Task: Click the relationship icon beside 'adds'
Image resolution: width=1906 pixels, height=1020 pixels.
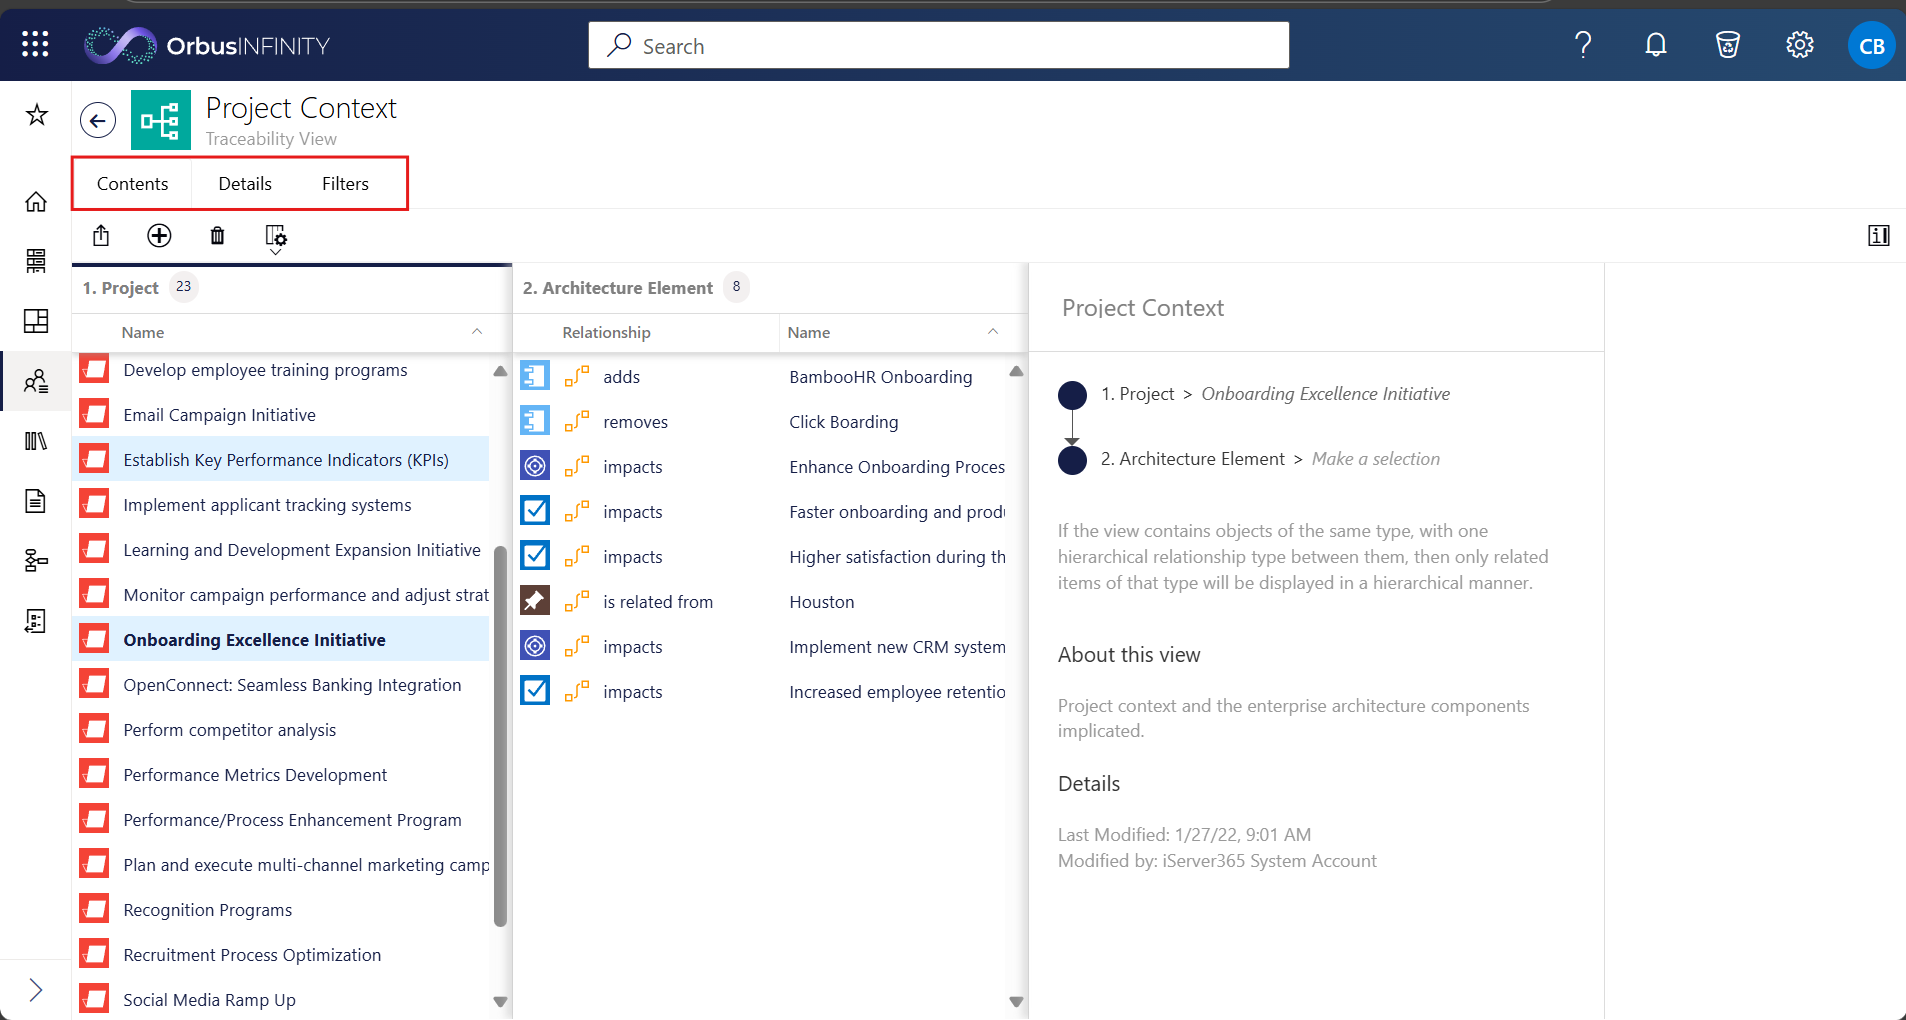Action: point(577,377)
